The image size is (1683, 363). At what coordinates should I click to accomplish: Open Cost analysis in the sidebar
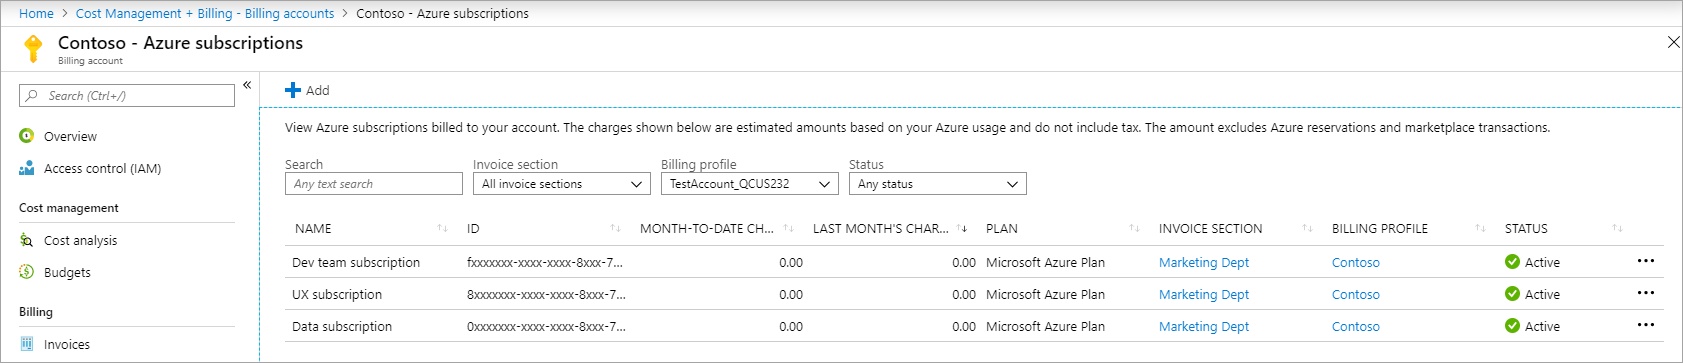80,240
